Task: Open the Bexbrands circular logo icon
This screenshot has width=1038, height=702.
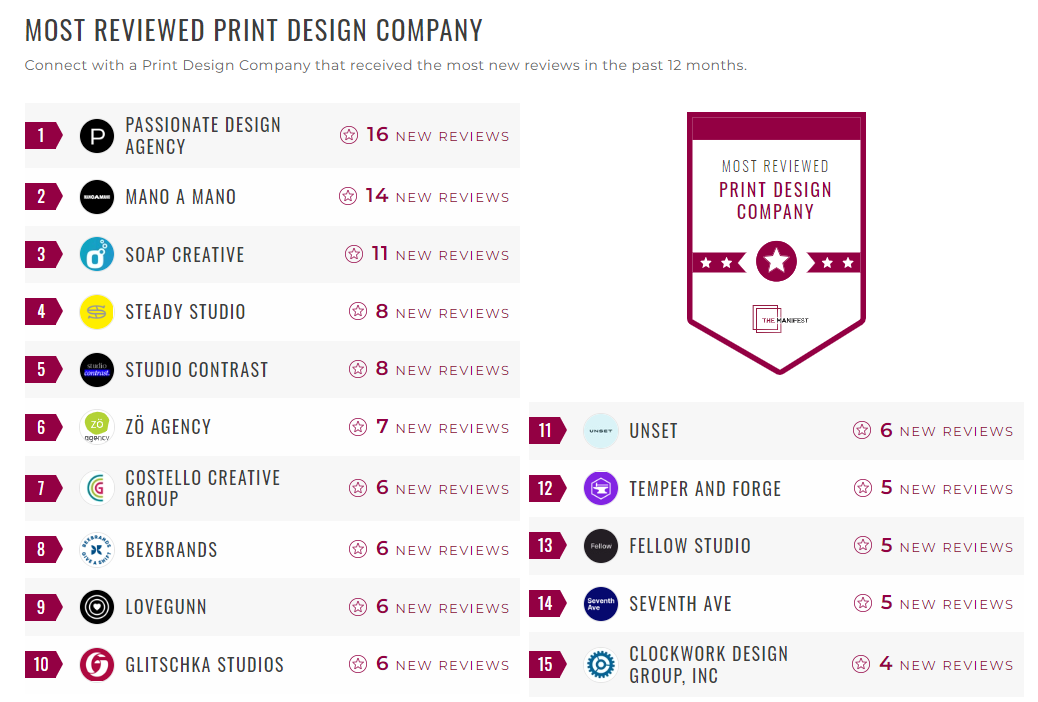Action: [96, 549]
